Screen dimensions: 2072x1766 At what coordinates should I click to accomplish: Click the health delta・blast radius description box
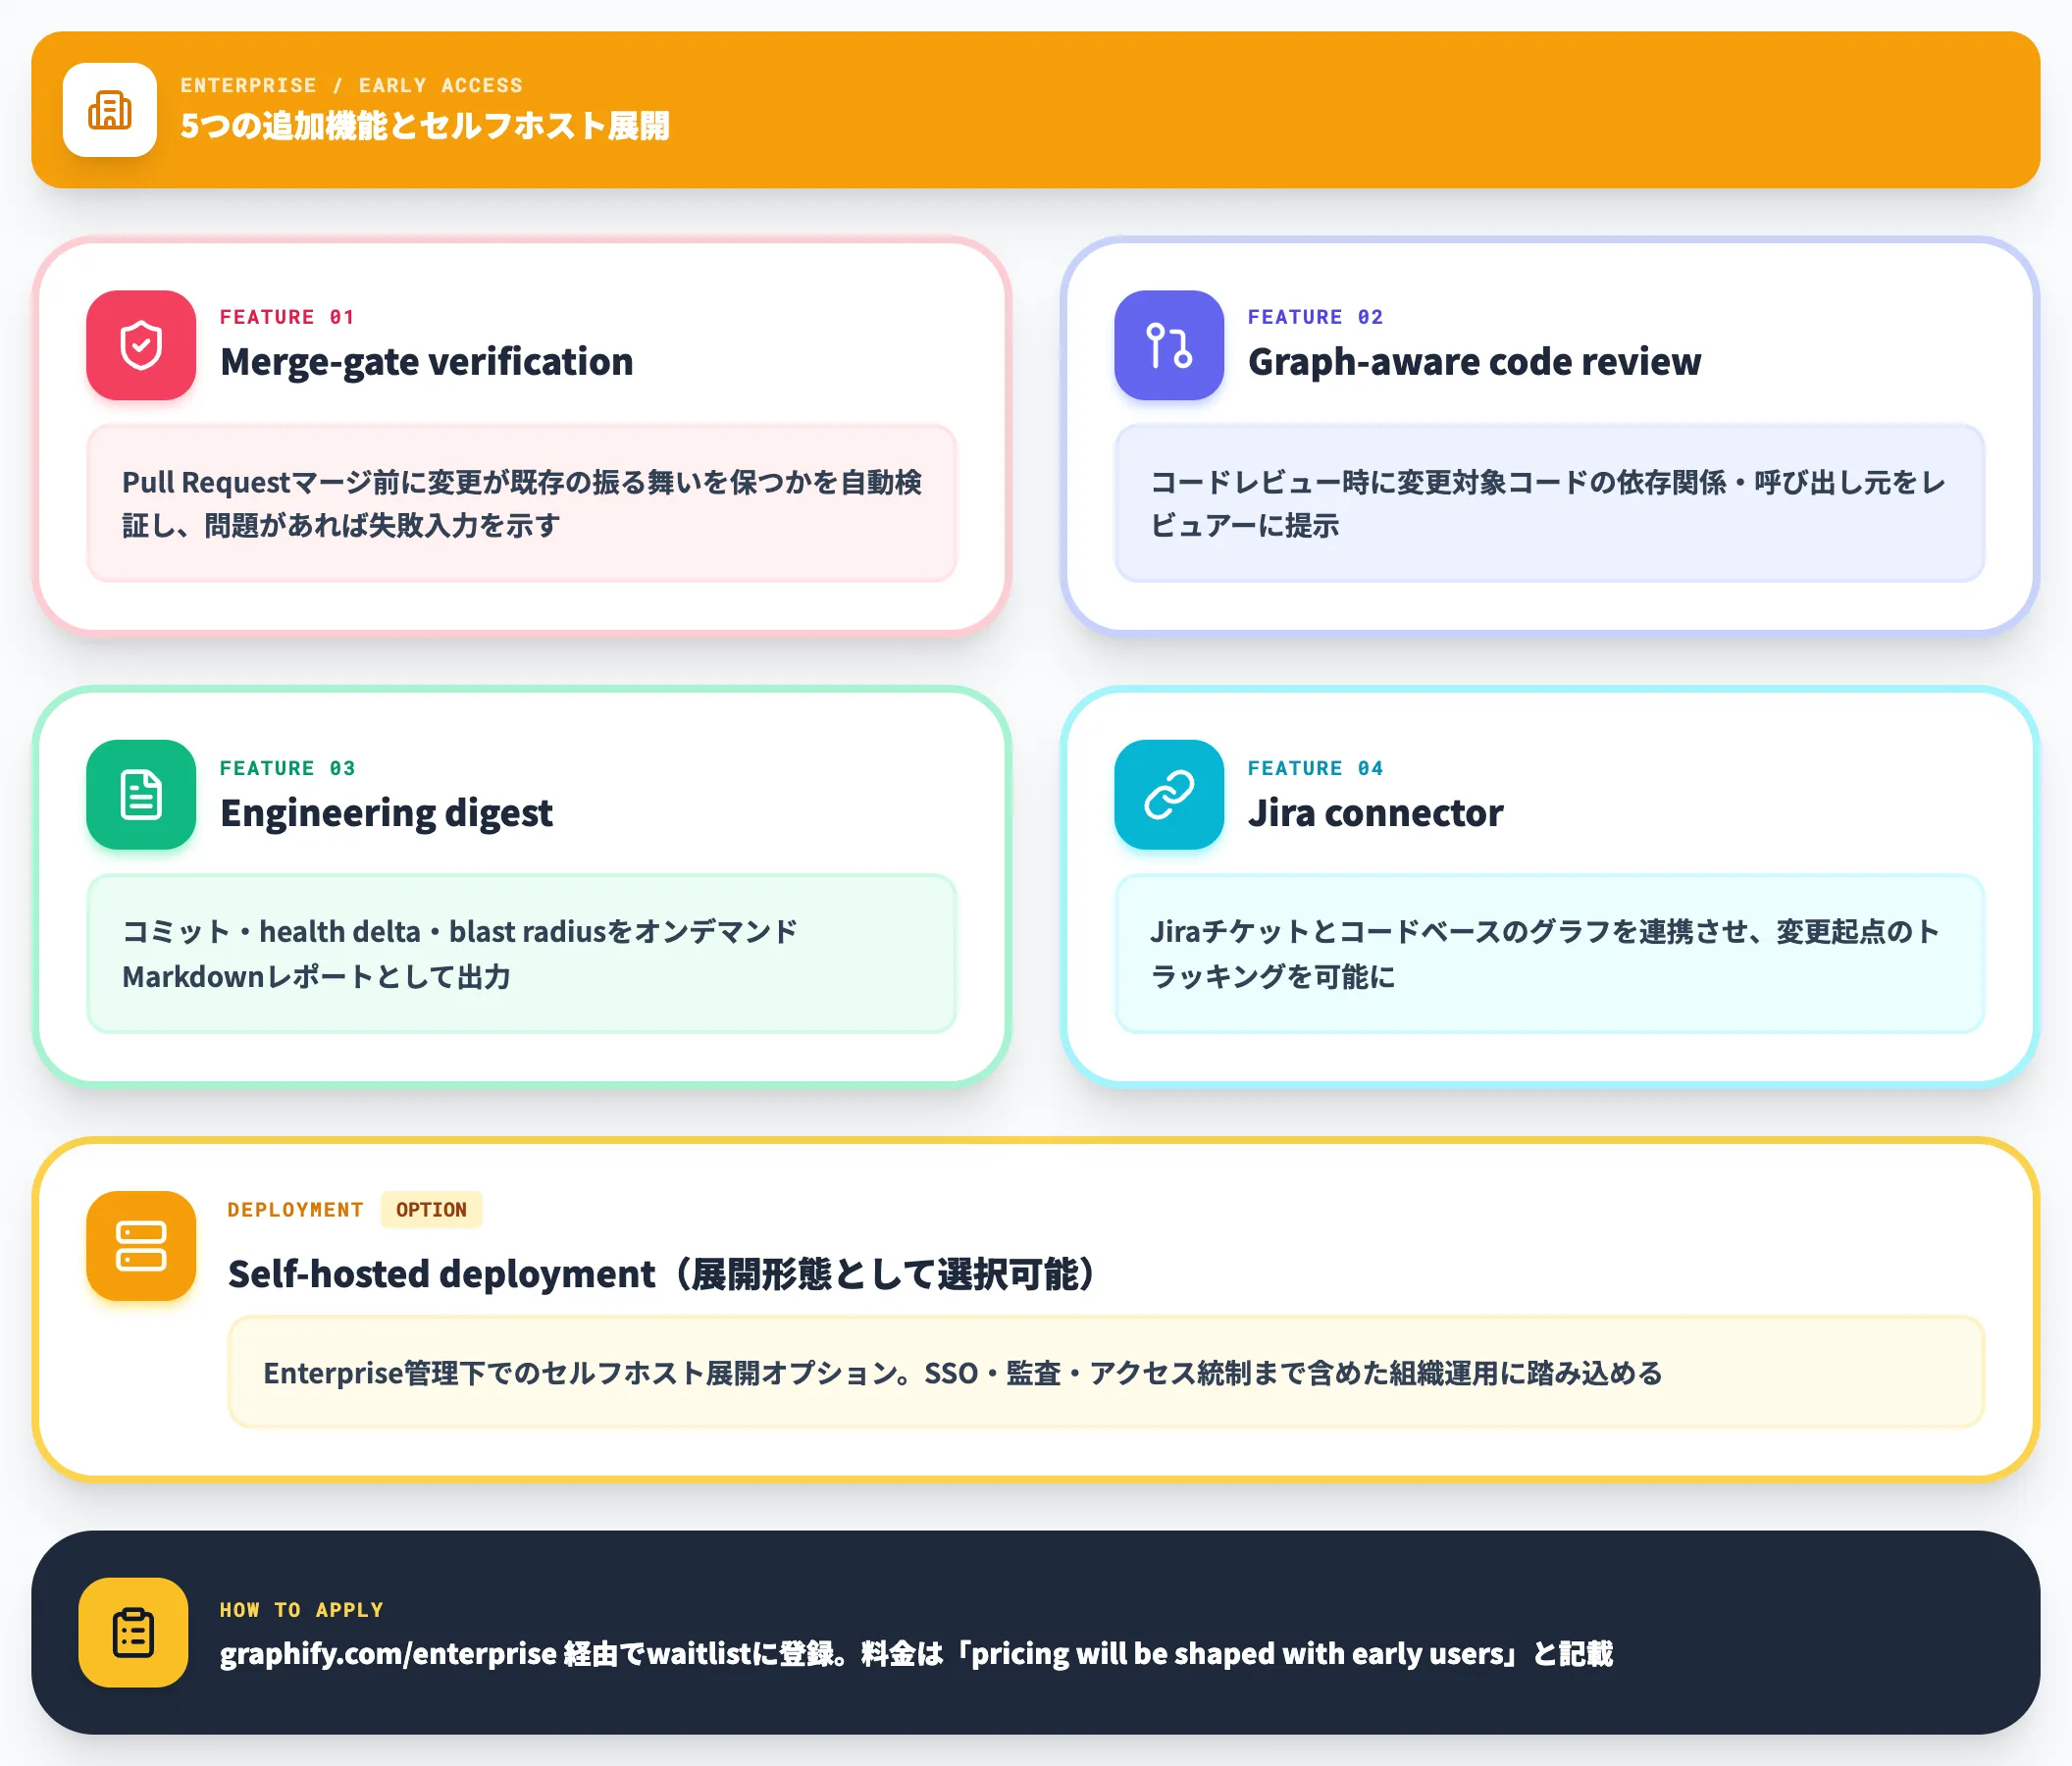522,954
